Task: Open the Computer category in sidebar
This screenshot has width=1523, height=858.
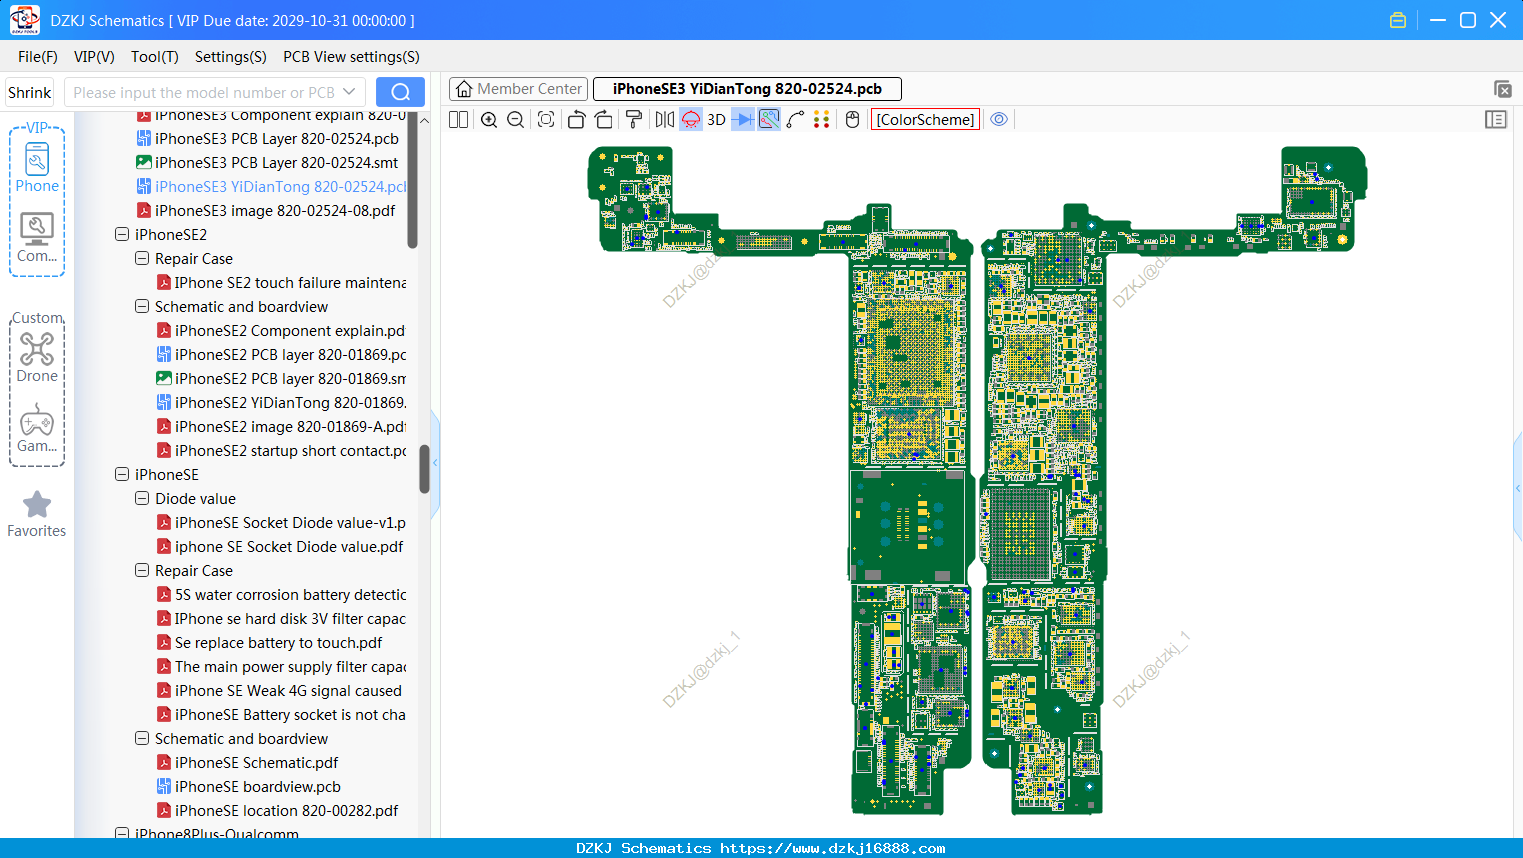Action: coord(37,238)
